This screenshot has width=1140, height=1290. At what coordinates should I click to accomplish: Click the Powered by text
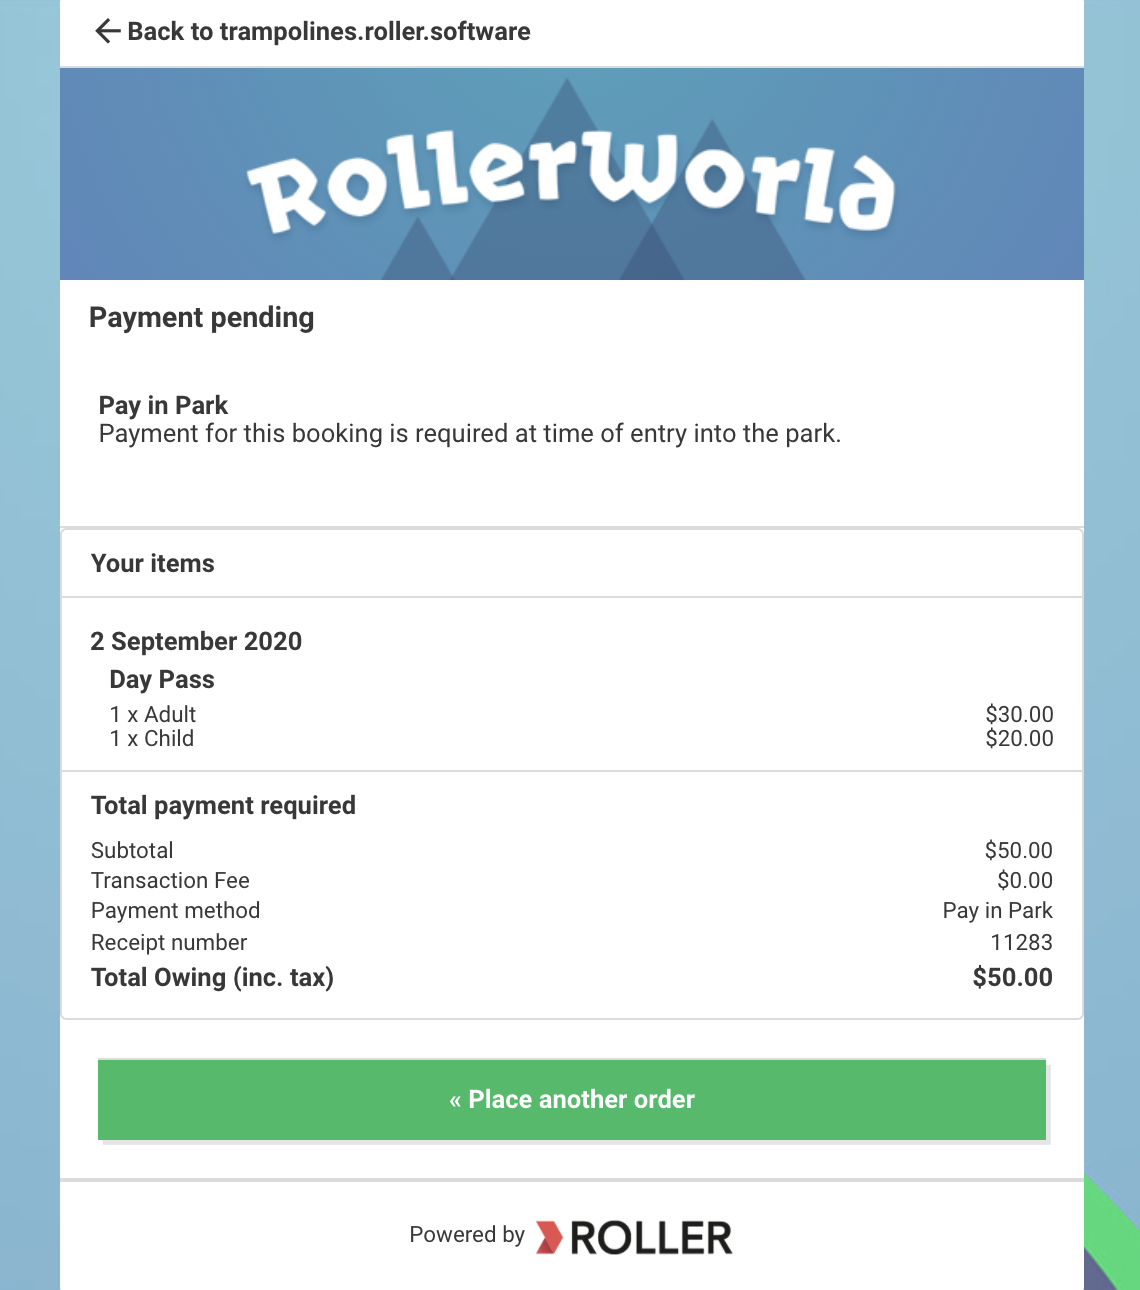(x=467, y=1235)
